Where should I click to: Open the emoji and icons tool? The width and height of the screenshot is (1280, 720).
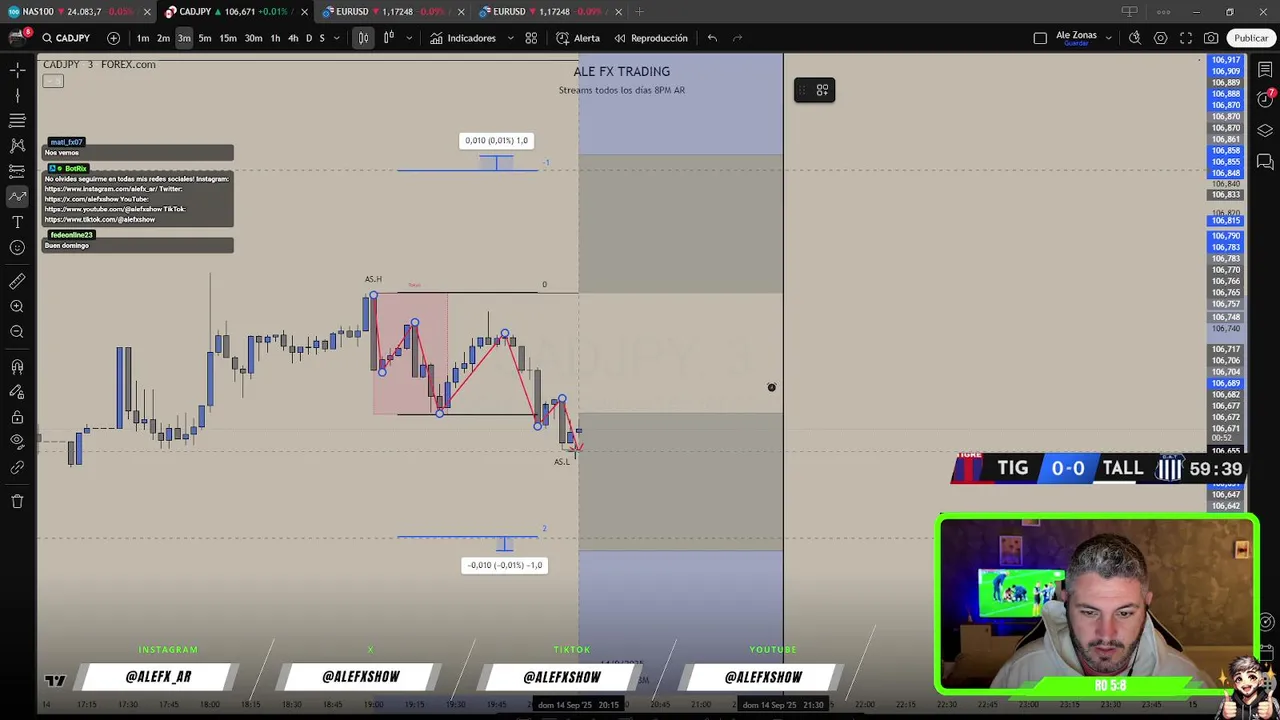[17, 247]
